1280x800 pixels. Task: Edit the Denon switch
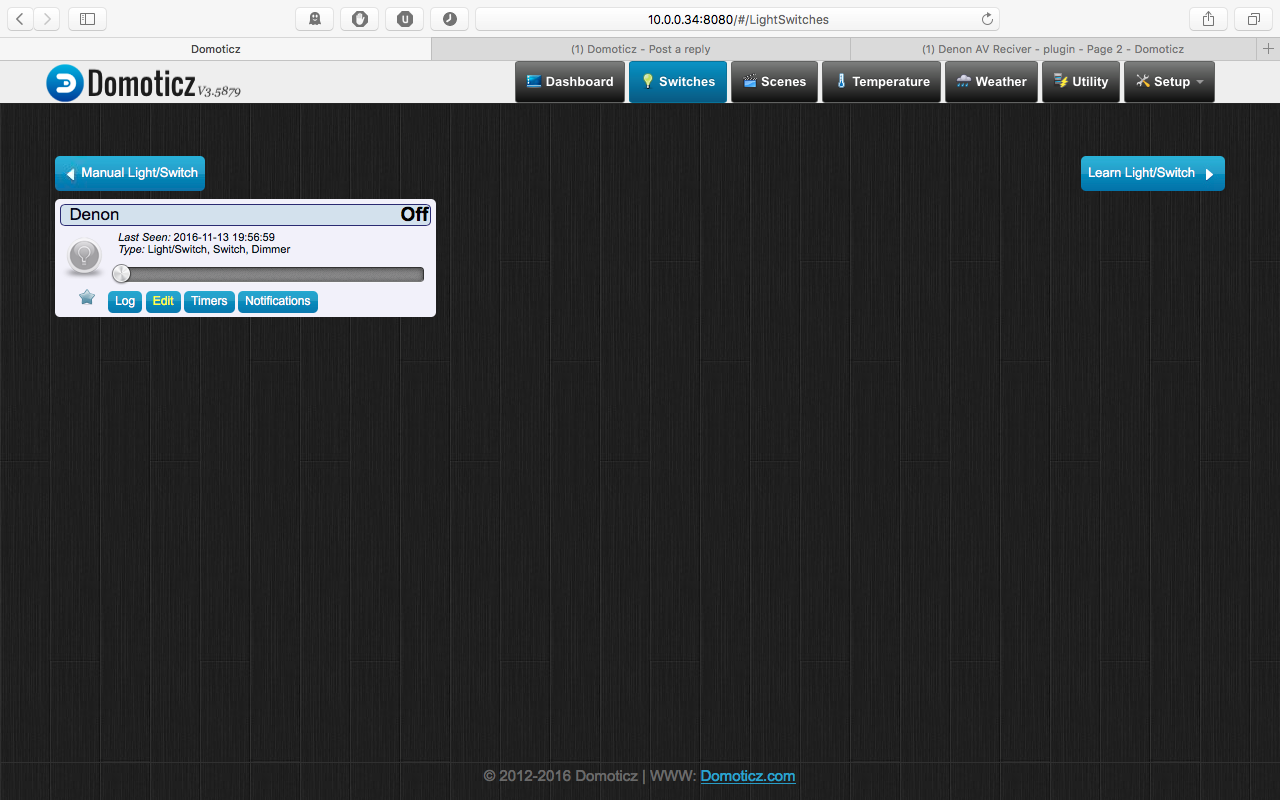pyautogui.click(x=163, y=301)
